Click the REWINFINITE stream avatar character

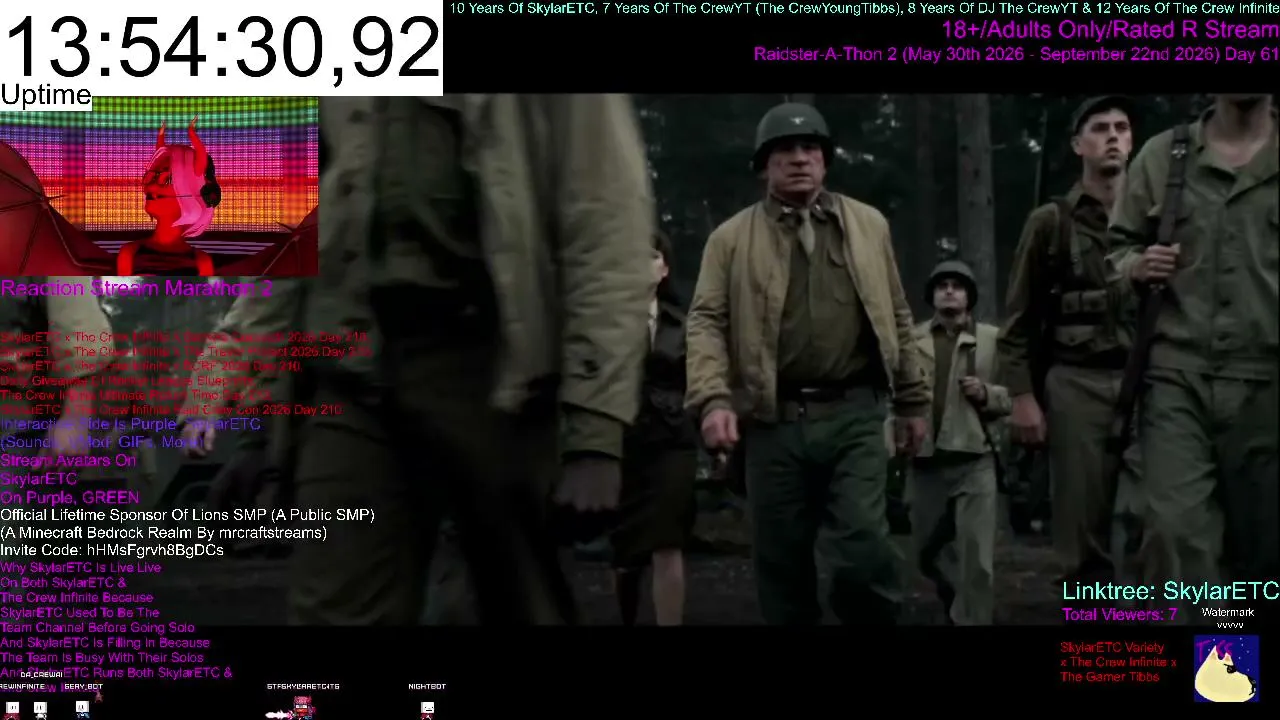13,708
